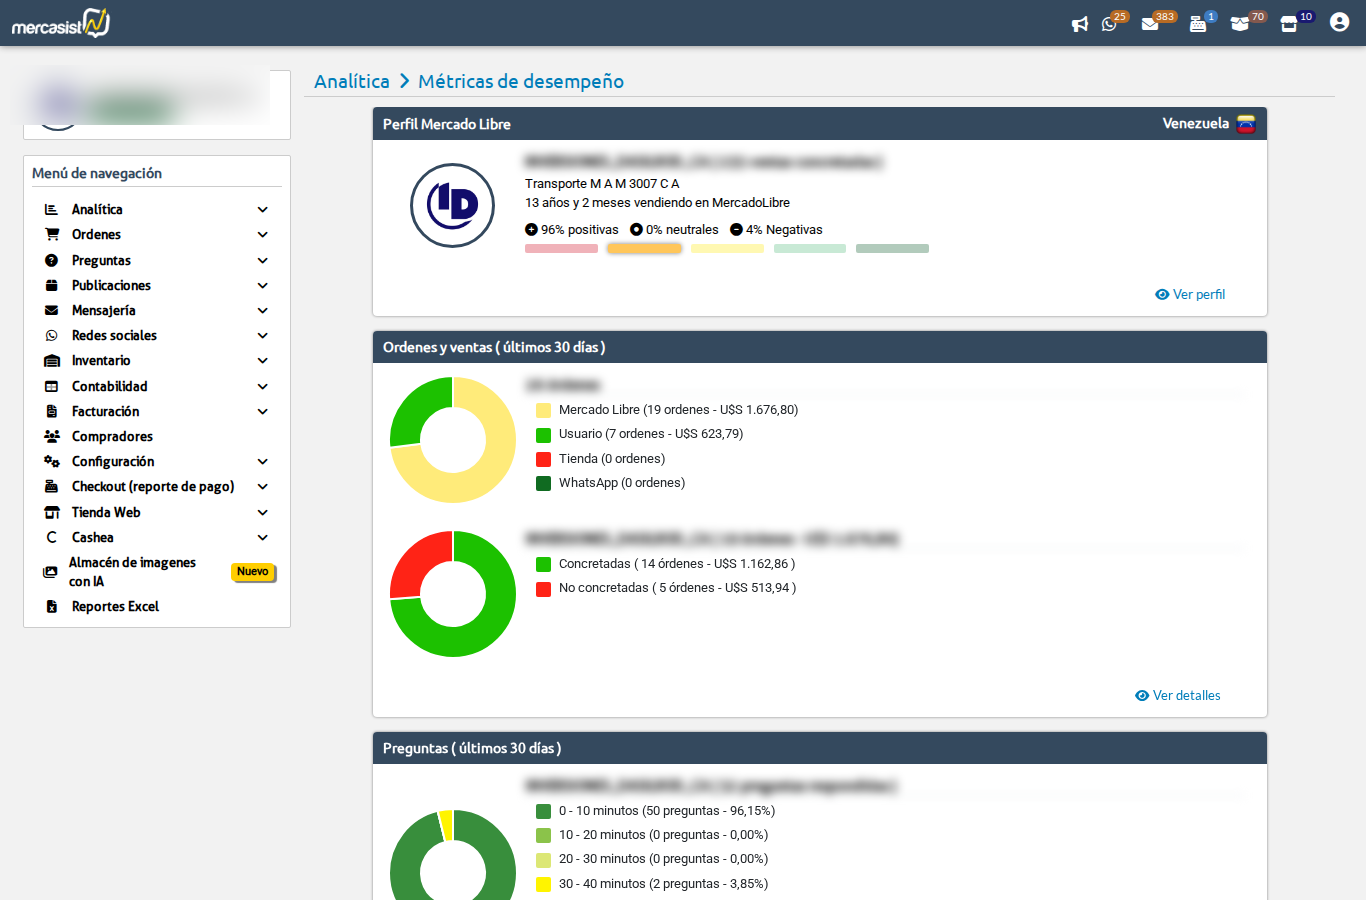Expand the Ordenes menu chevron
Image resolution: width=1366 pixels, height=900 pixels.
[x=262, y=234]
